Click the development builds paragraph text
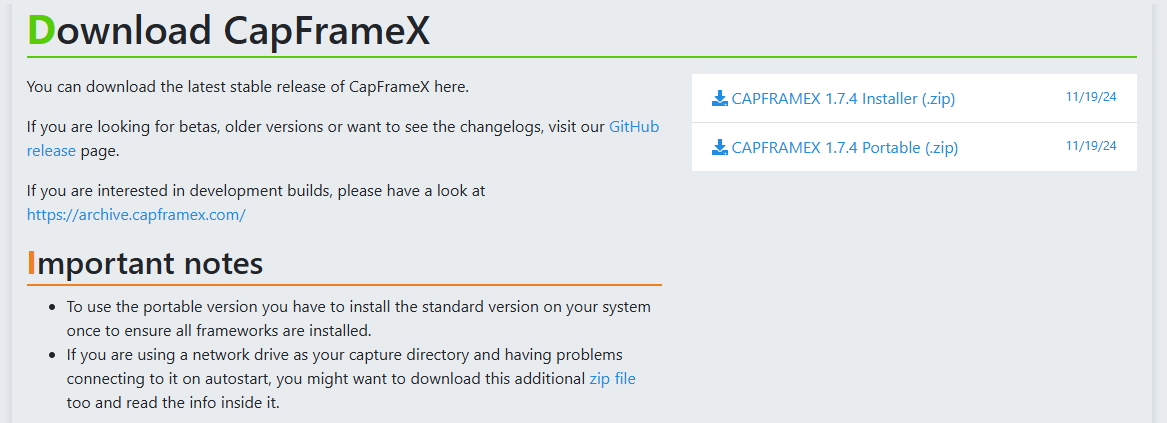 click(256, 190)
